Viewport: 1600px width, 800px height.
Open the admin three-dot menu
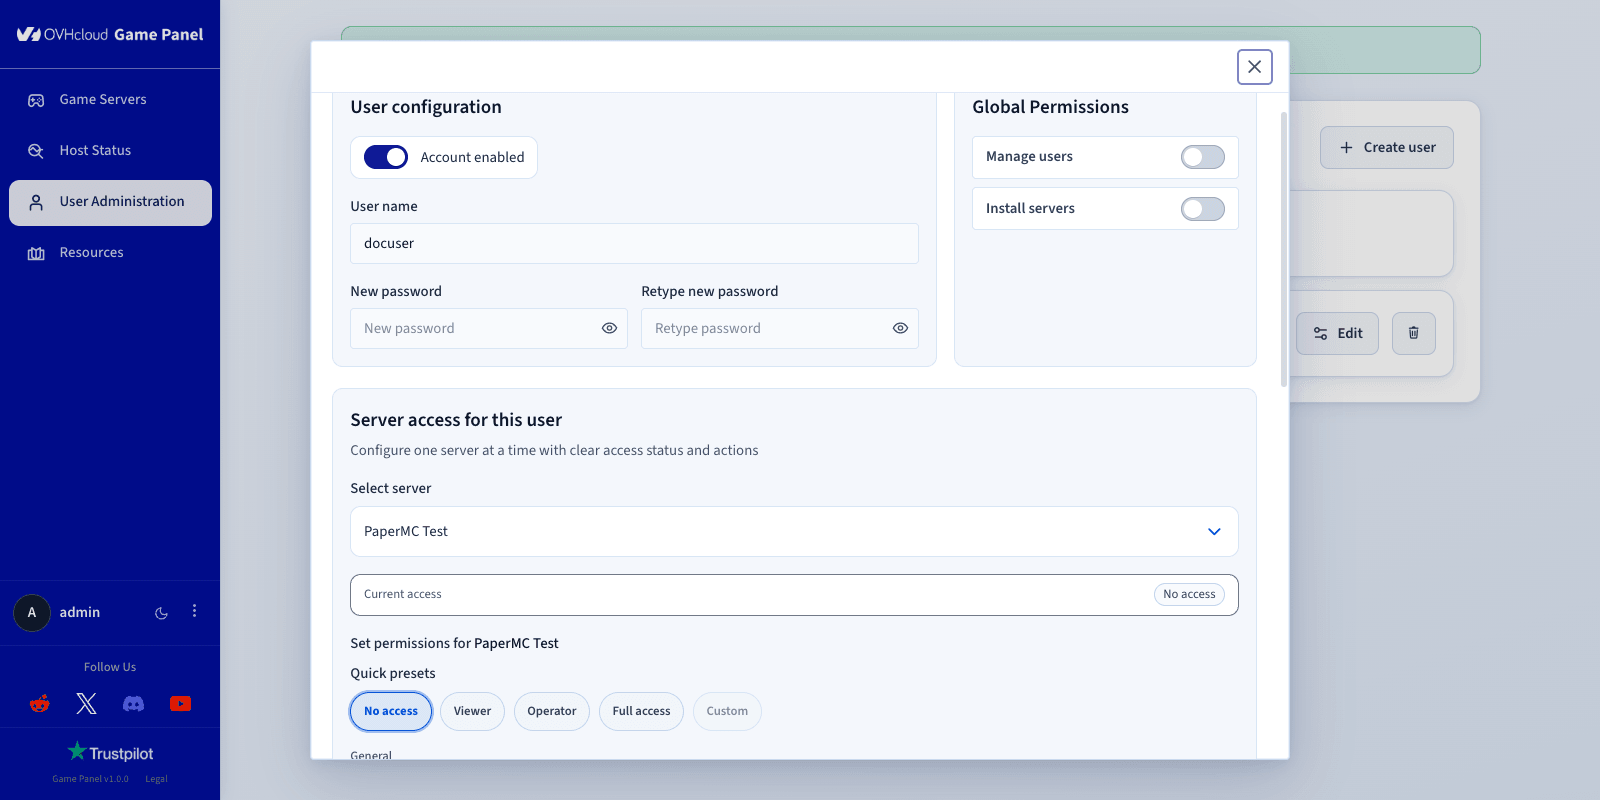click(194, 611)
